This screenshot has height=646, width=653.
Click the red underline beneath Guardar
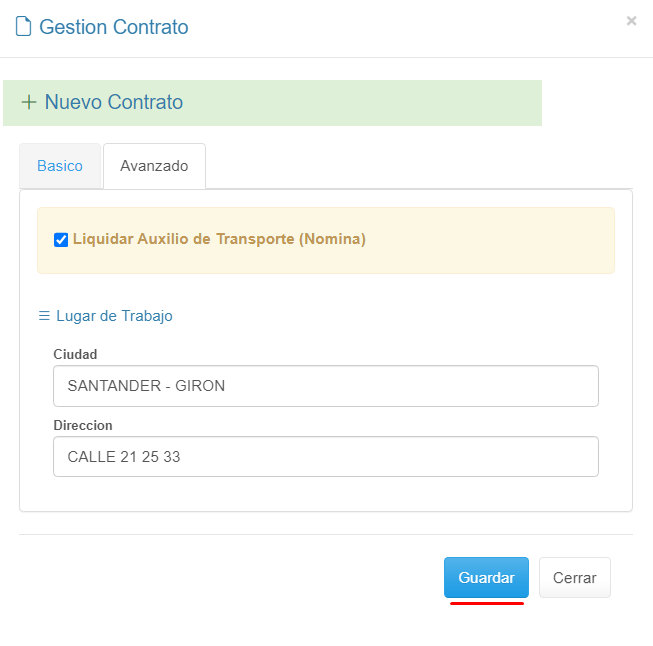[x=487, y=603]
